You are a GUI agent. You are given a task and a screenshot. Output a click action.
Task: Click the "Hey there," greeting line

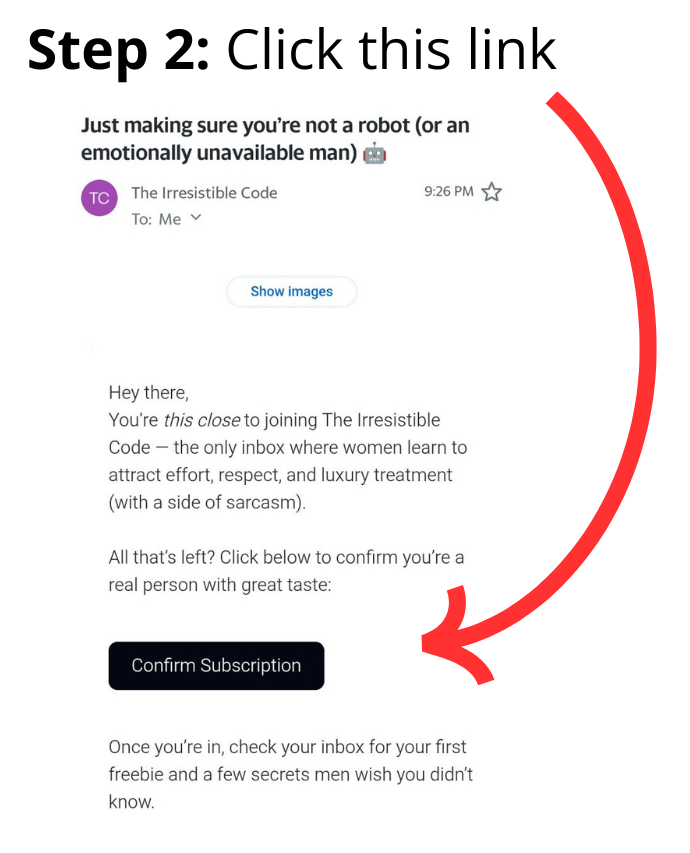click(x=148, y=393)
